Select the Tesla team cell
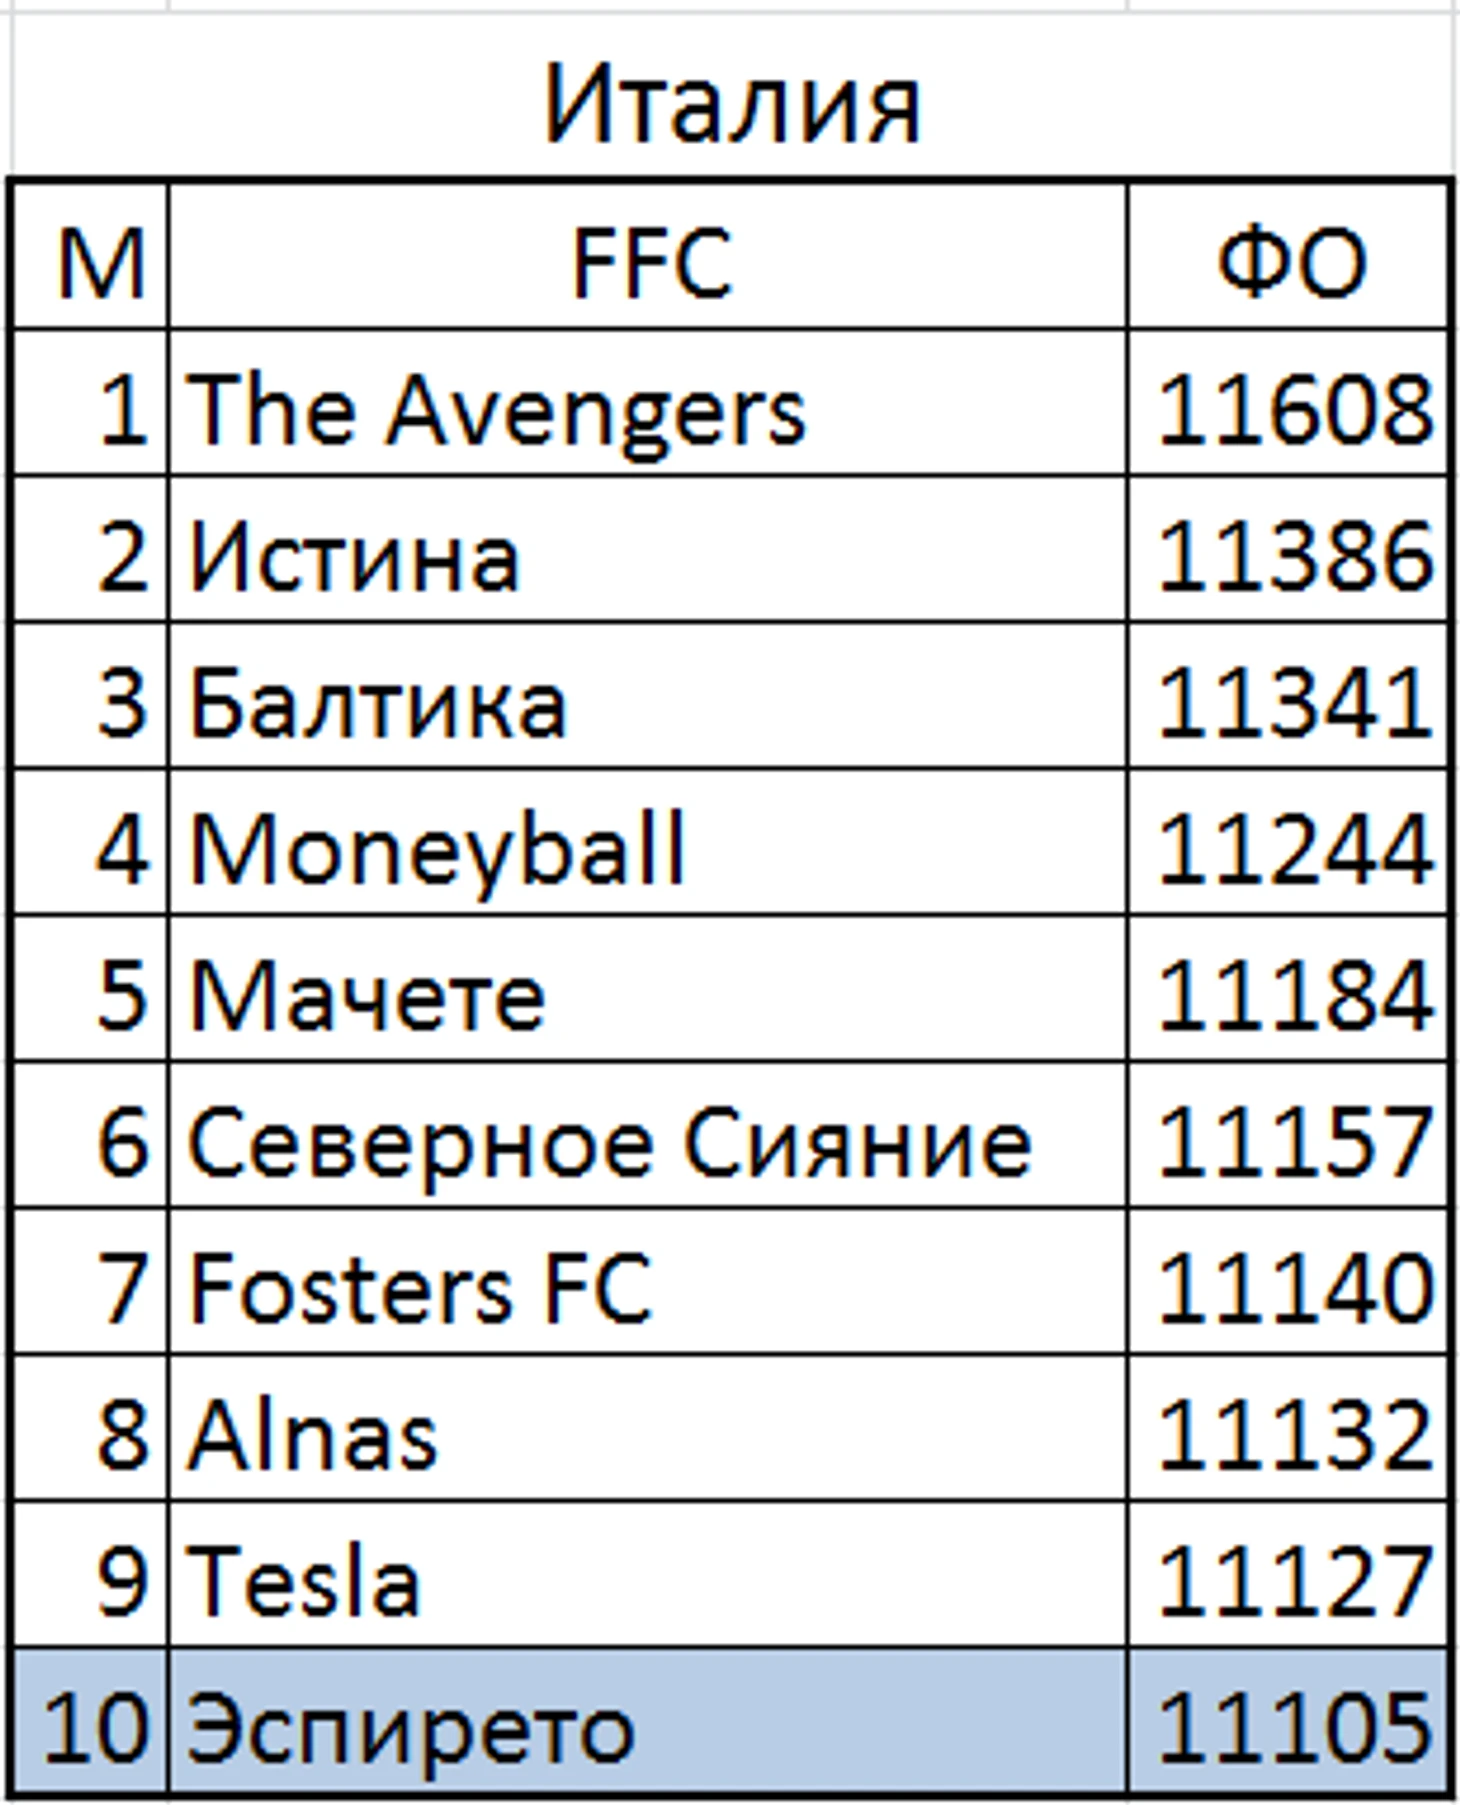1460x1805 pixels. coord(648,1574)
